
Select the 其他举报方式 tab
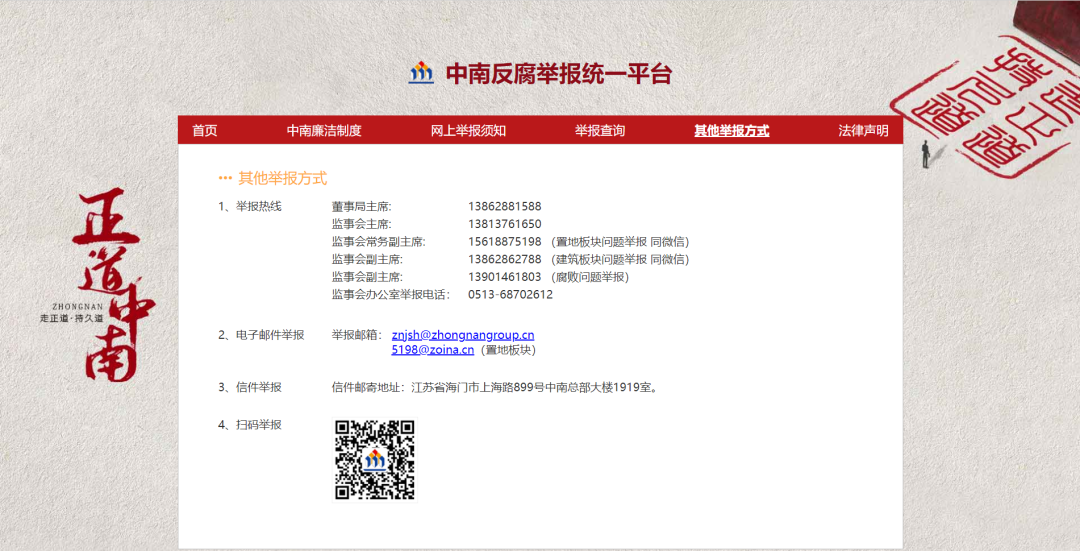click(731, 131)
